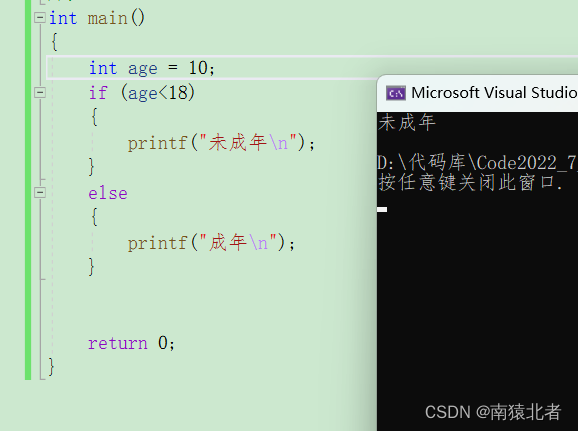The image size is (578, 431).
Task: Click the Microsoft Visual Studio console title
Action: point(494,93)
